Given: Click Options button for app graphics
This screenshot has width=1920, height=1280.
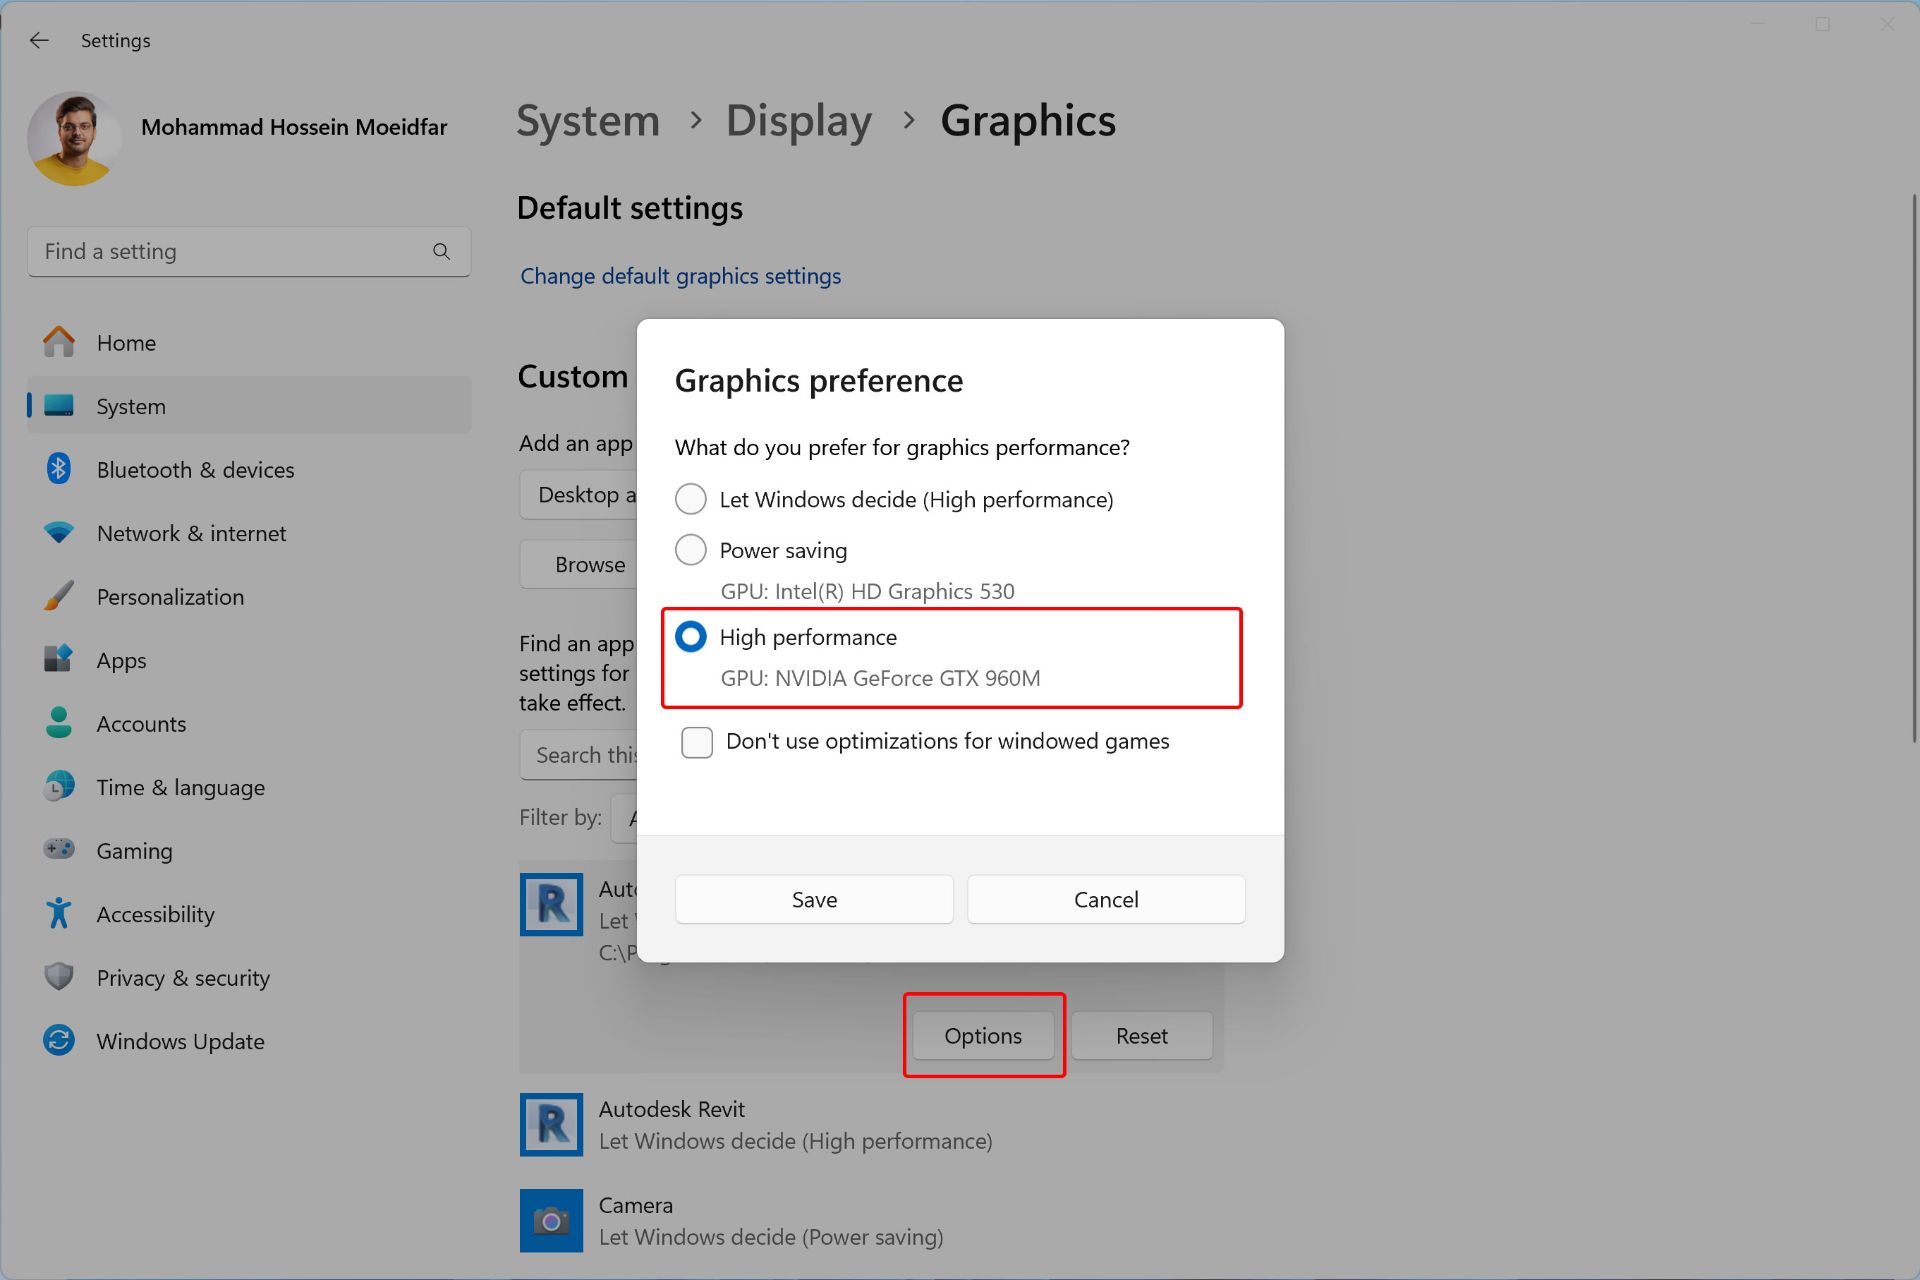Looking at the screenshot, I should (983, 1034).
